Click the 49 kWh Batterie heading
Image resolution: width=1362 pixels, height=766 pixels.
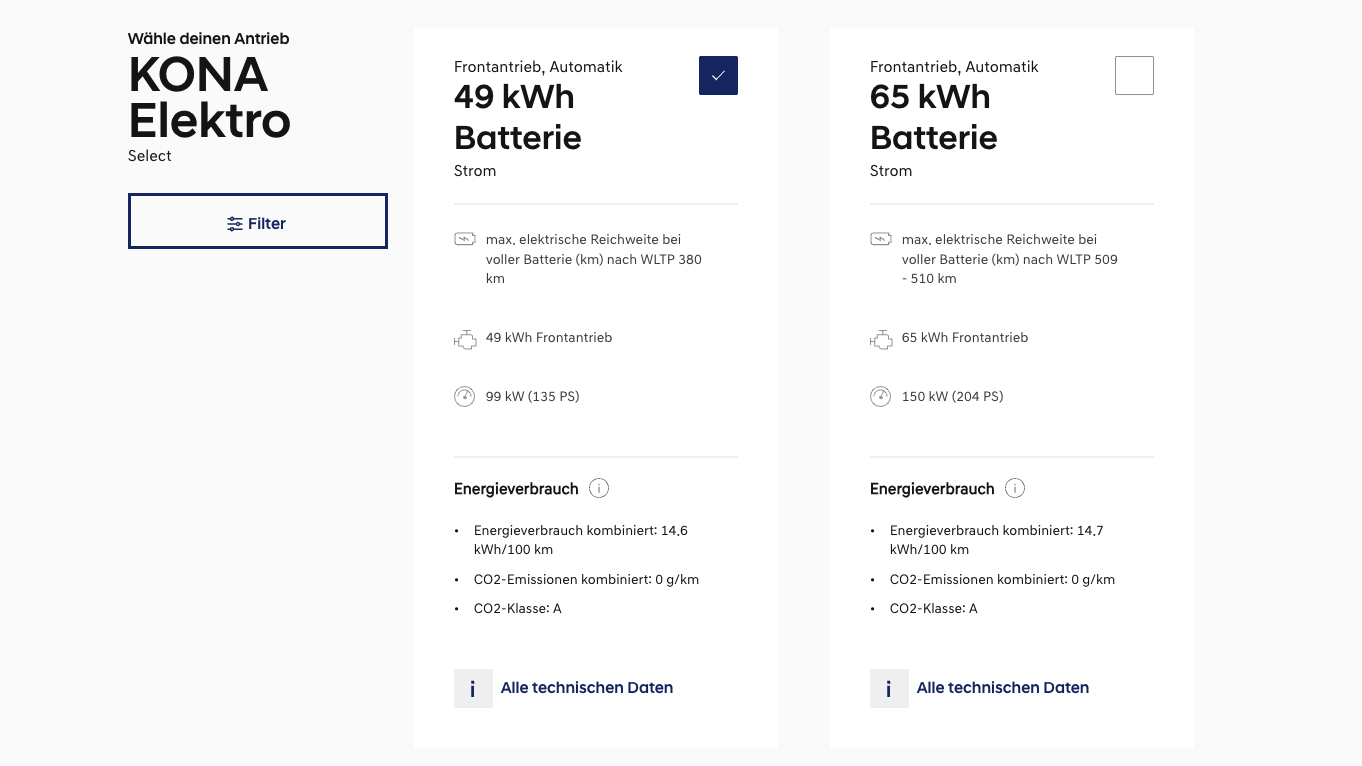(517, 117)
